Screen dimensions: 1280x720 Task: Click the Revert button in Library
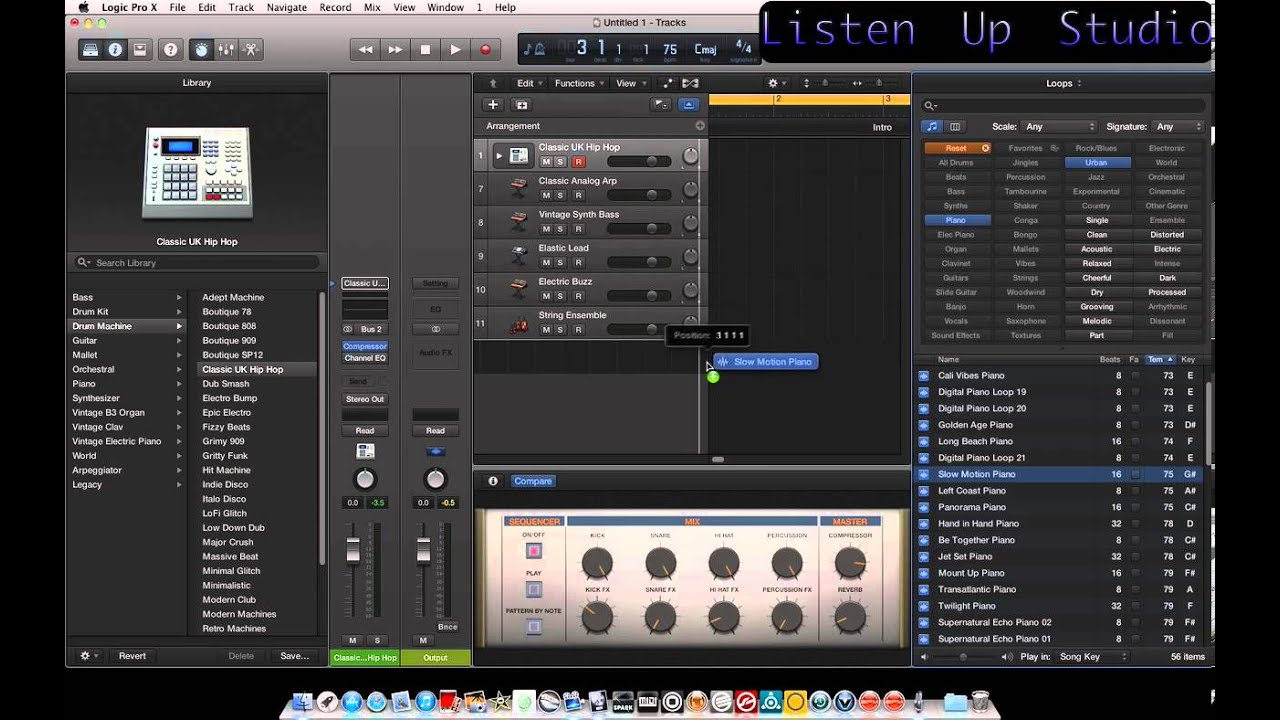click(132, 656)
